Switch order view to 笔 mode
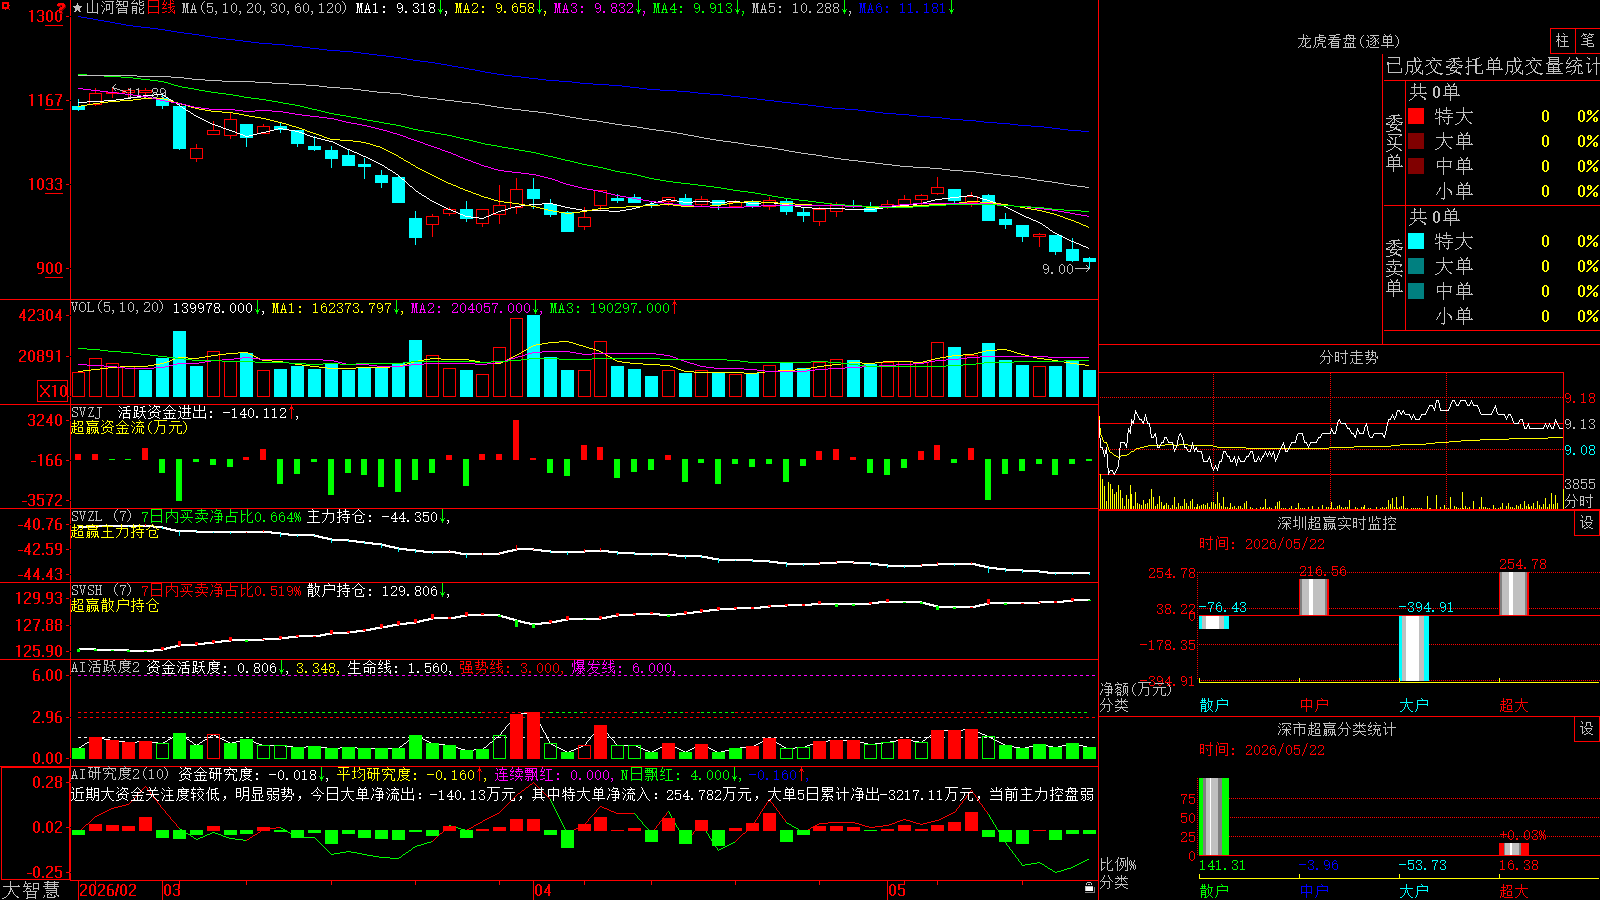The width and height of the screenshot is (1600, 900). click(x=1588, y=40)
